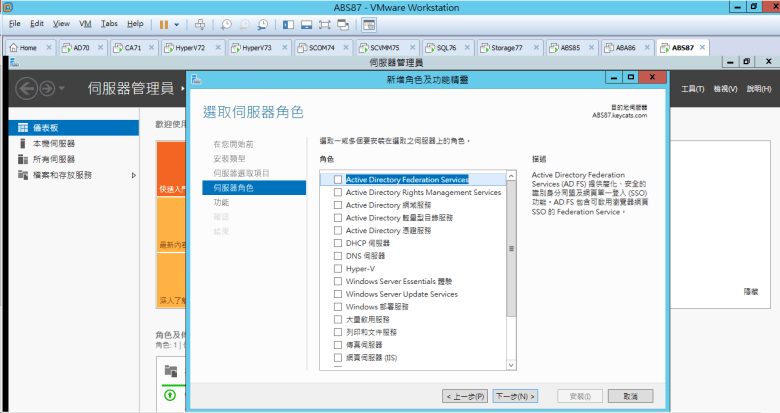Click the VMware pause button in toolbar

coord(165,23)
